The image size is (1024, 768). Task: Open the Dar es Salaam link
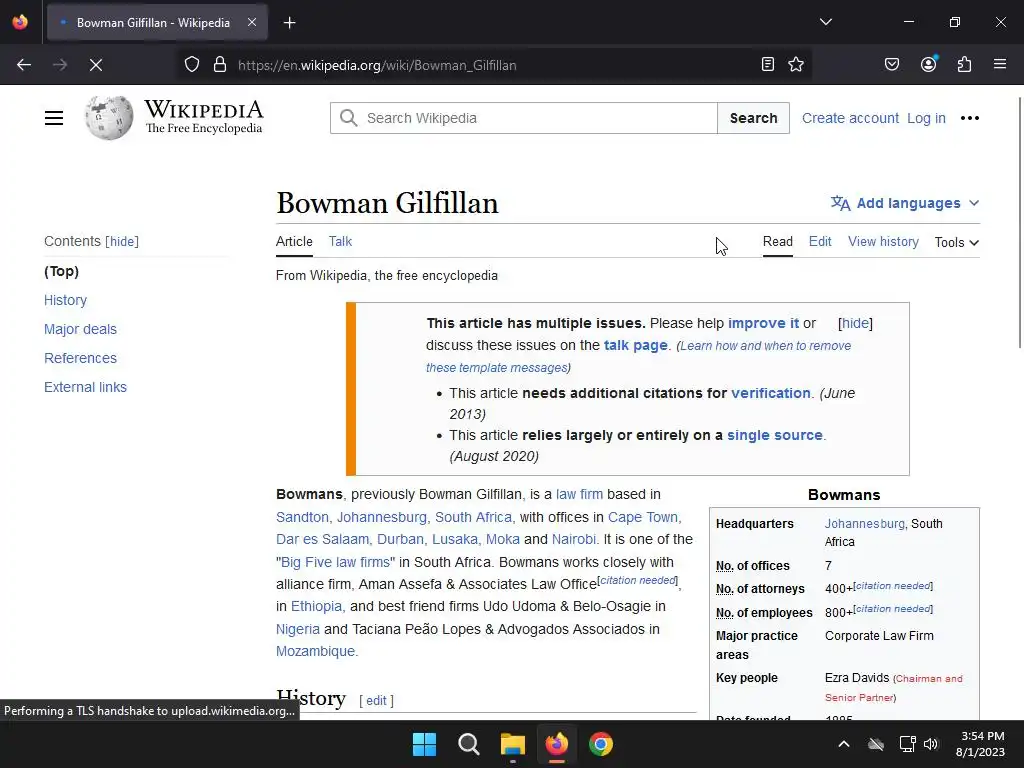323,539
